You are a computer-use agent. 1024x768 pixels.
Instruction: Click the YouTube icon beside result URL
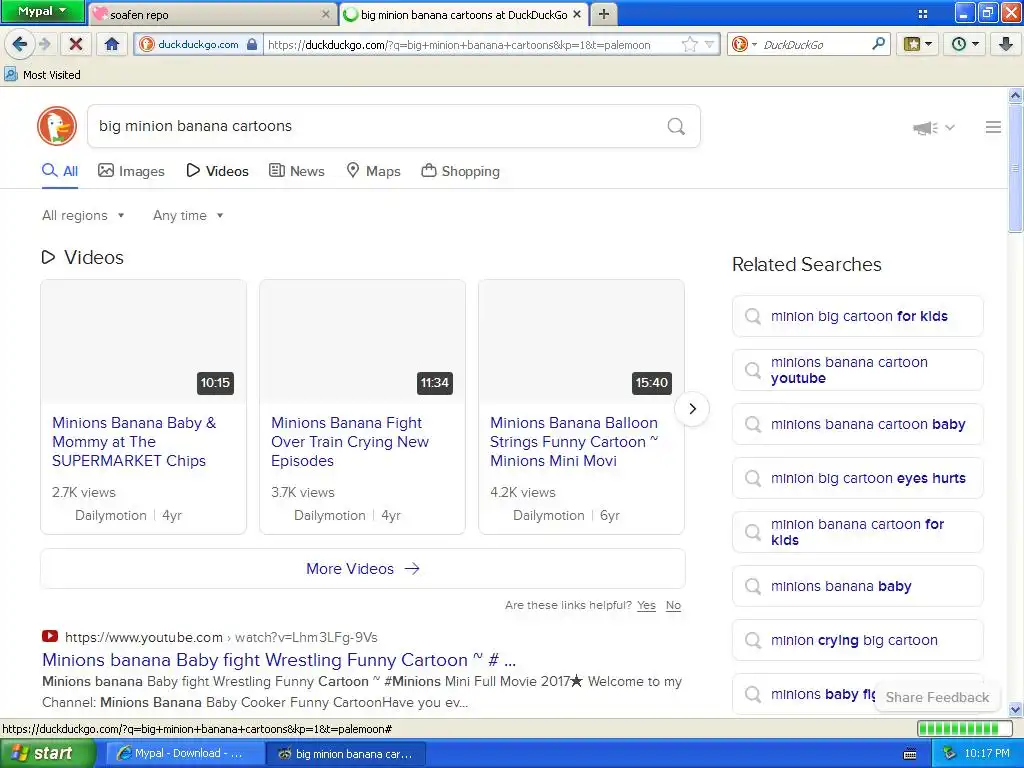(x=50, y=636)
